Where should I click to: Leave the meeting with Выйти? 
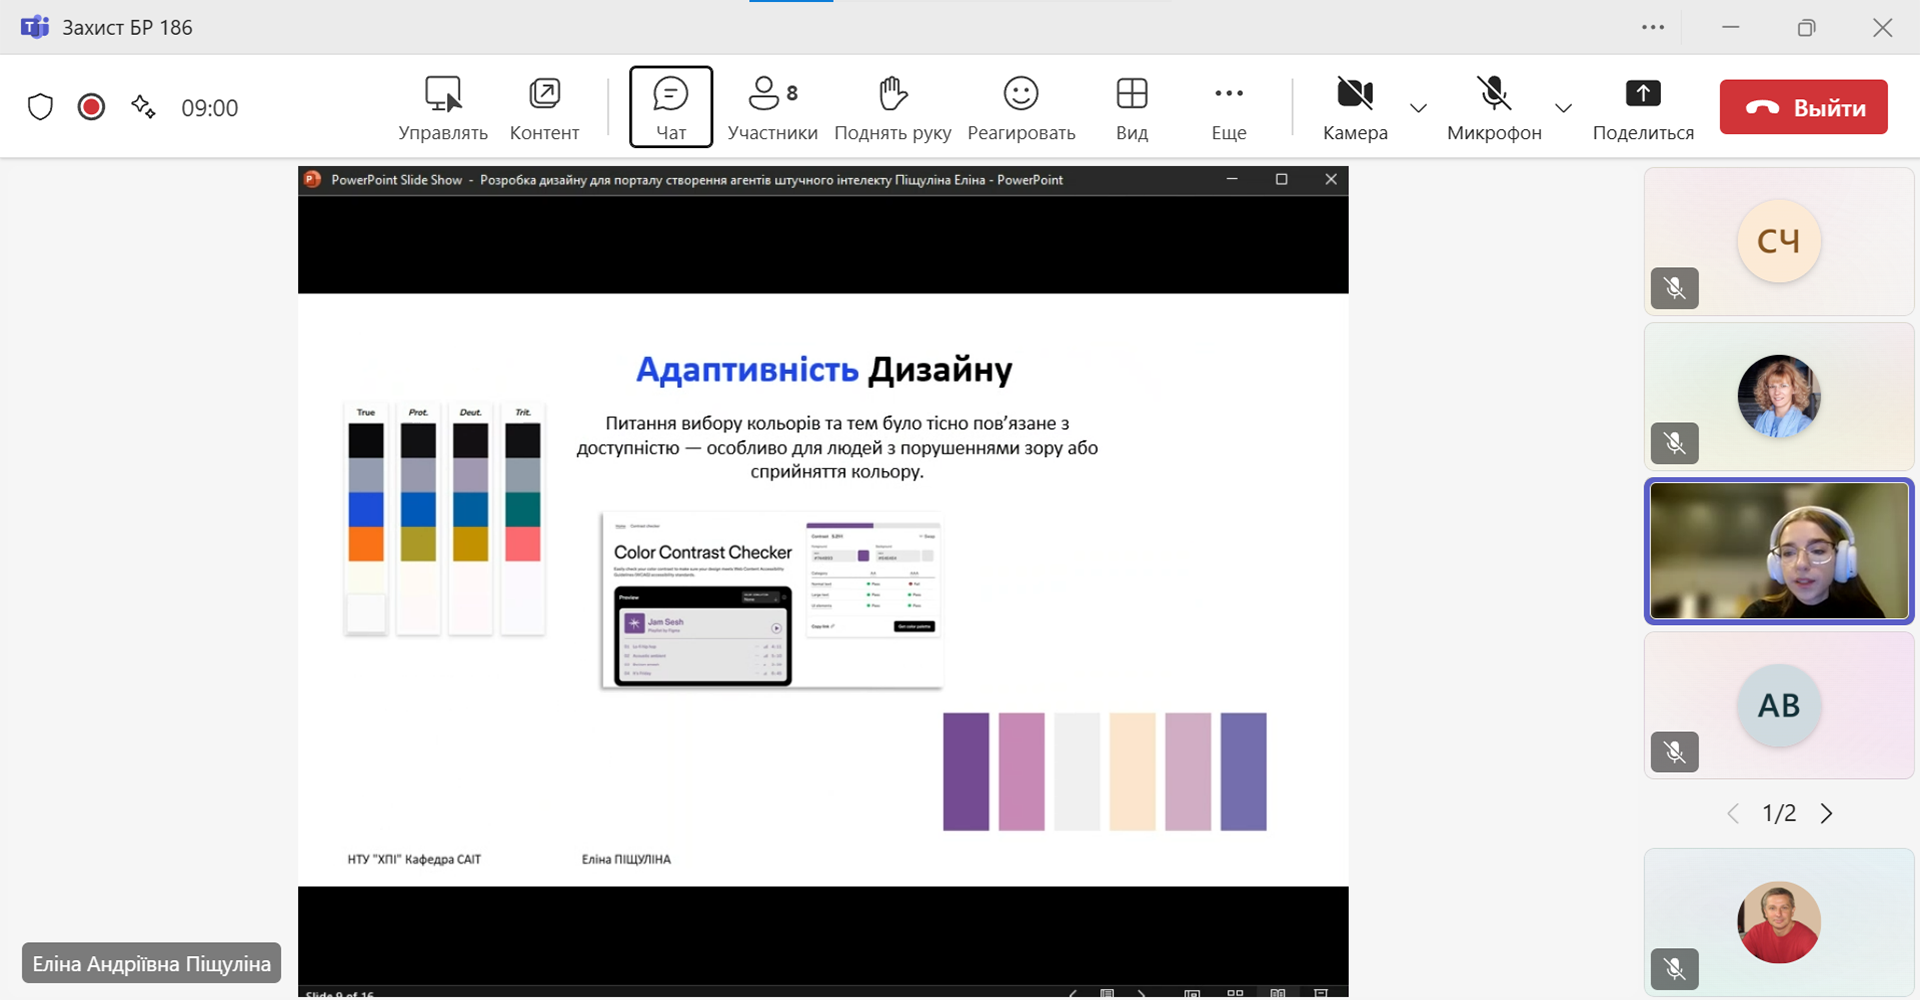click(x=1803, y=107)
